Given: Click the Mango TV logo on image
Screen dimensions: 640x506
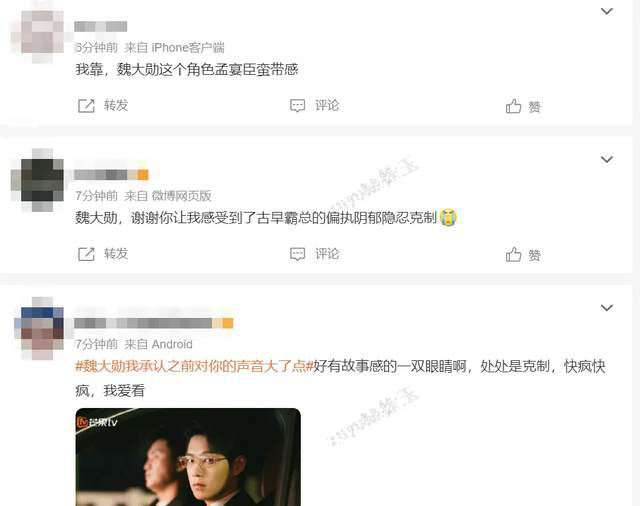Looking at the screenshot, I should pos(97,422).
